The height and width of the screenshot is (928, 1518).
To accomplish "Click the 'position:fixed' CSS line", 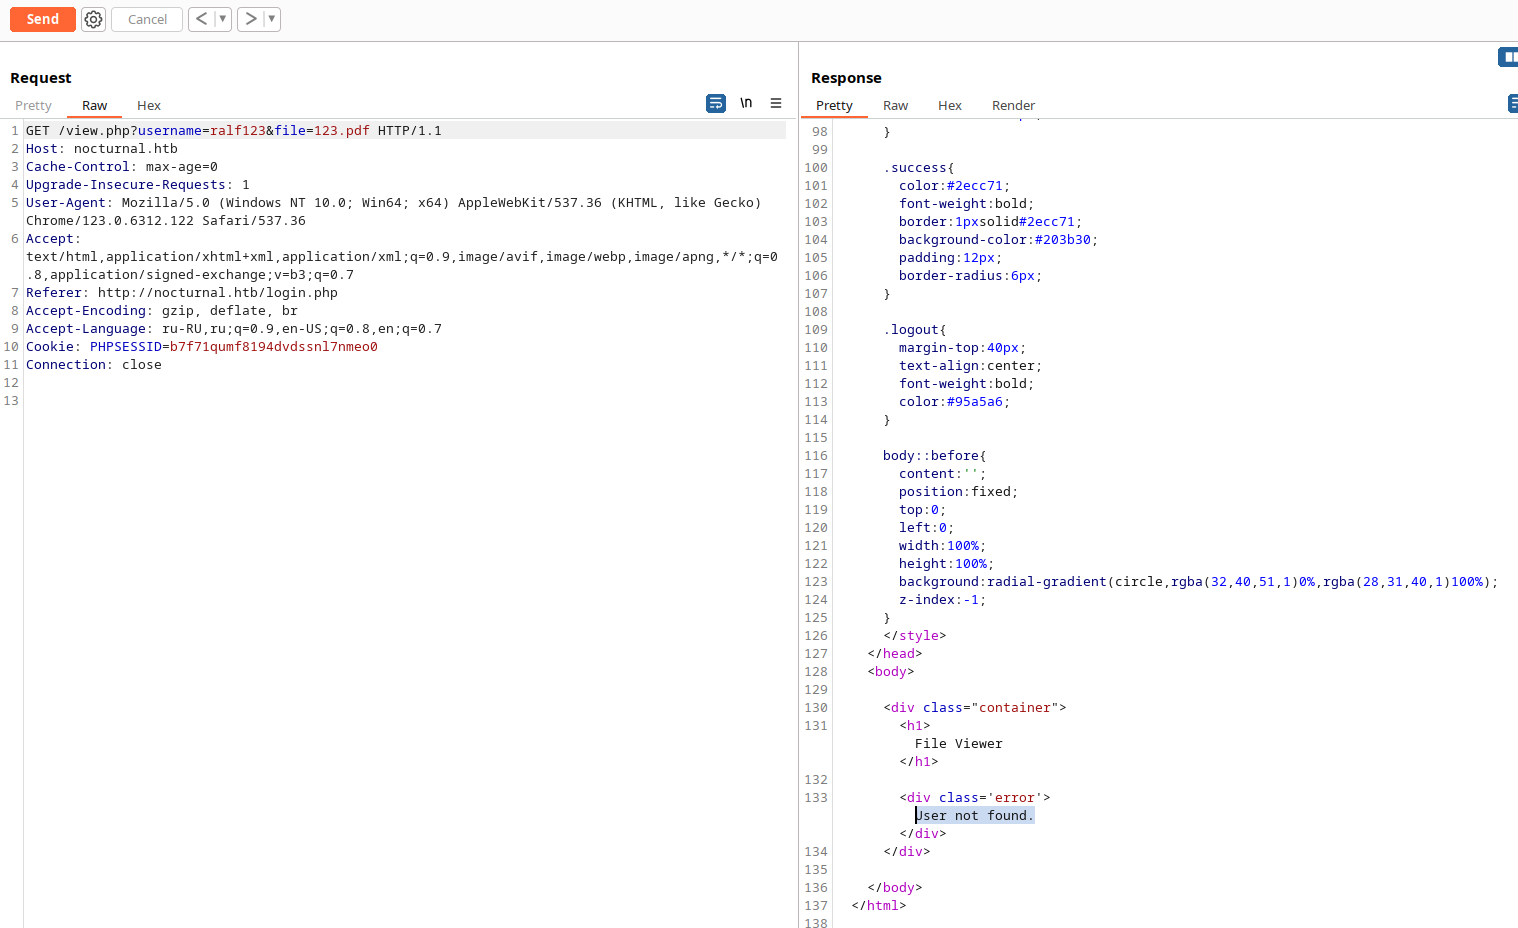I will (x=959, y=492).
